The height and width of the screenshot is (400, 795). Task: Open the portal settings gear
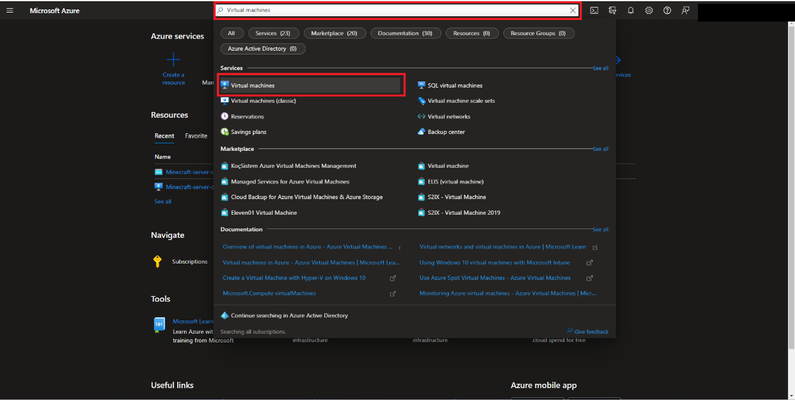649,11
